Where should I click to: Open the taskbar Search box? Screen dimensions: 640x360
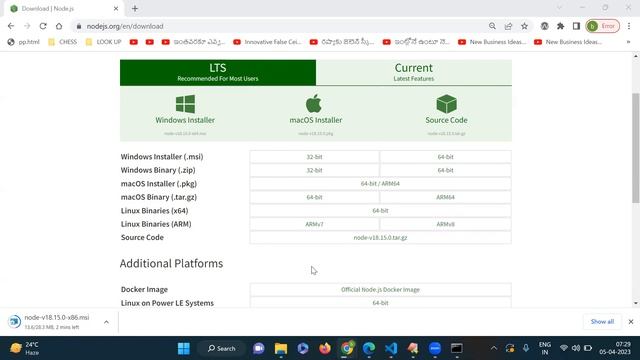click(x=222, y=348)
